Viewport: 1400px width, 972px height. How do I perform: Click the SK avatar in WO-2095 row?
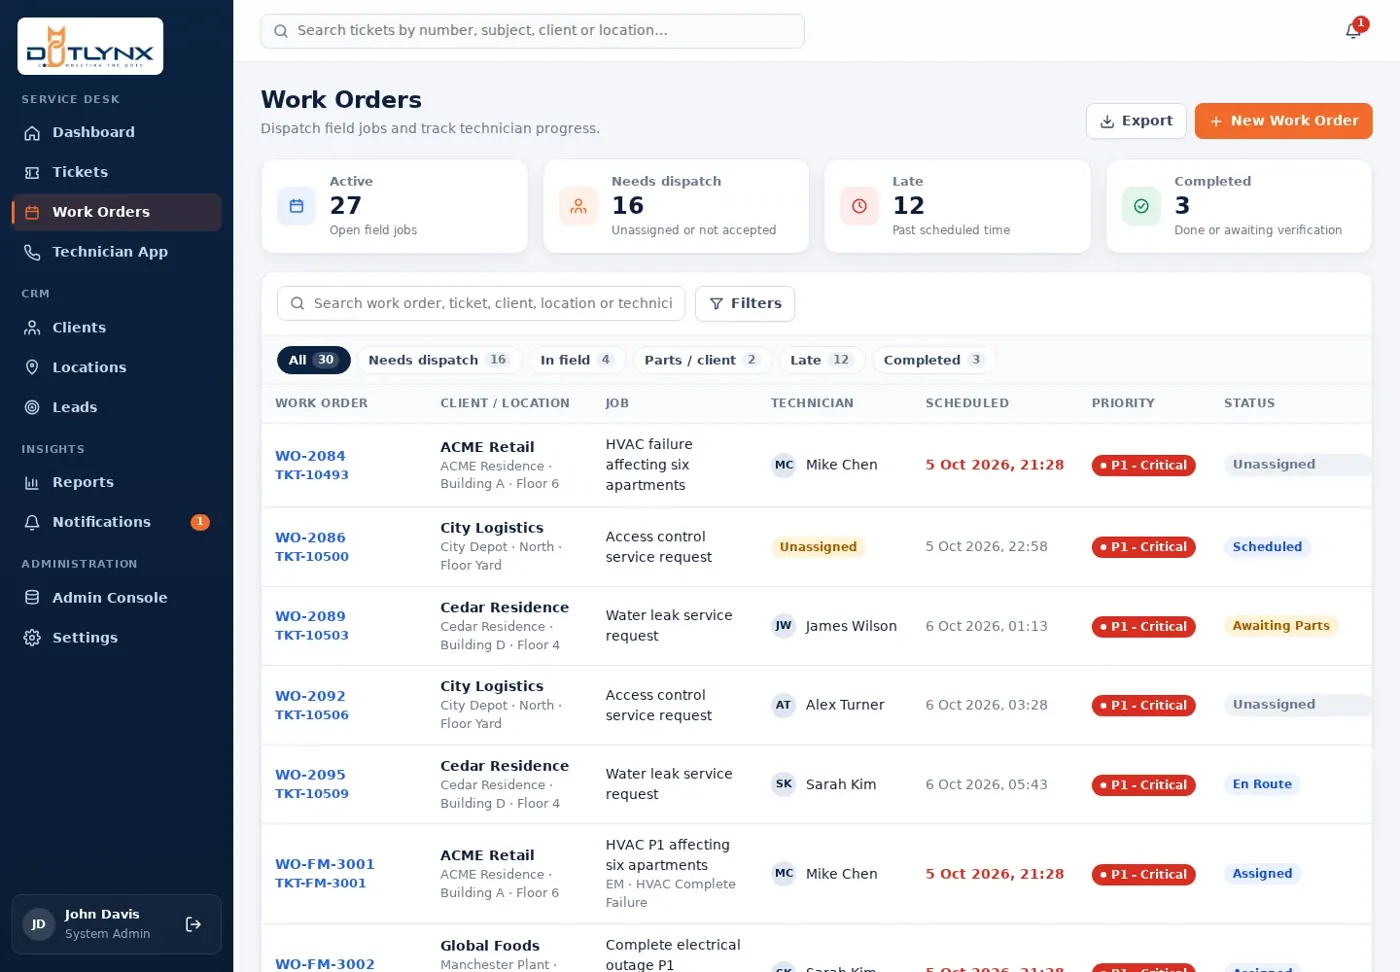(x=784, y=785)
